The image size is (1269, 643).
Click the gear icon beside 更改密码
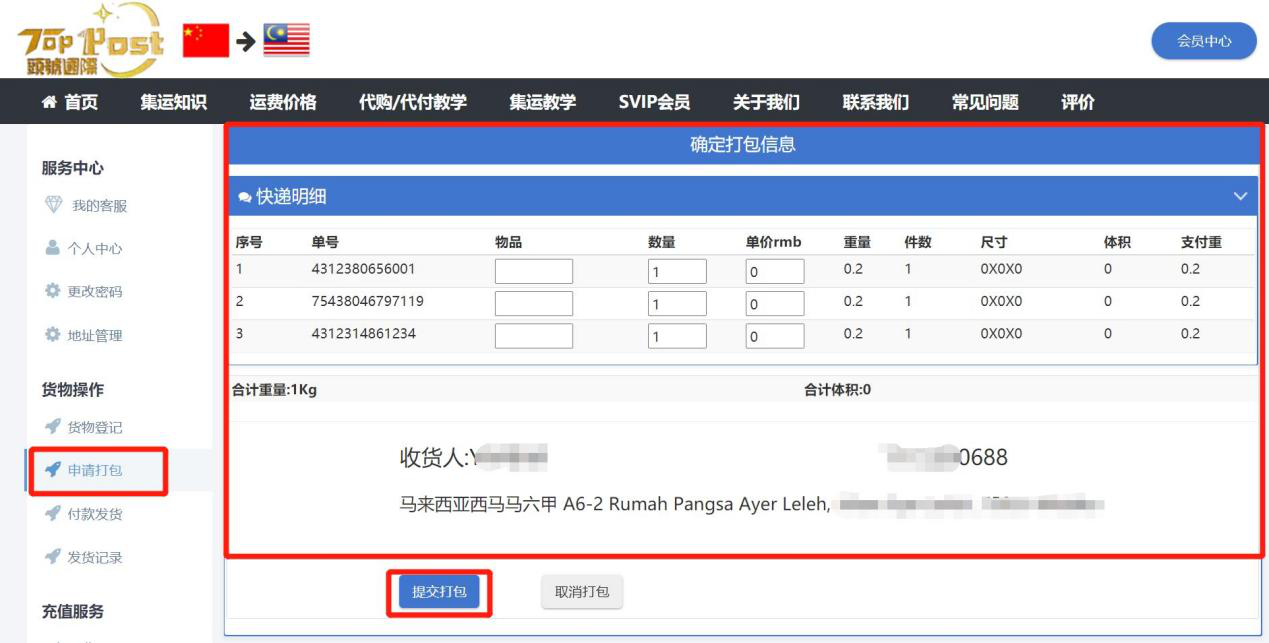(x=54, y=292)
